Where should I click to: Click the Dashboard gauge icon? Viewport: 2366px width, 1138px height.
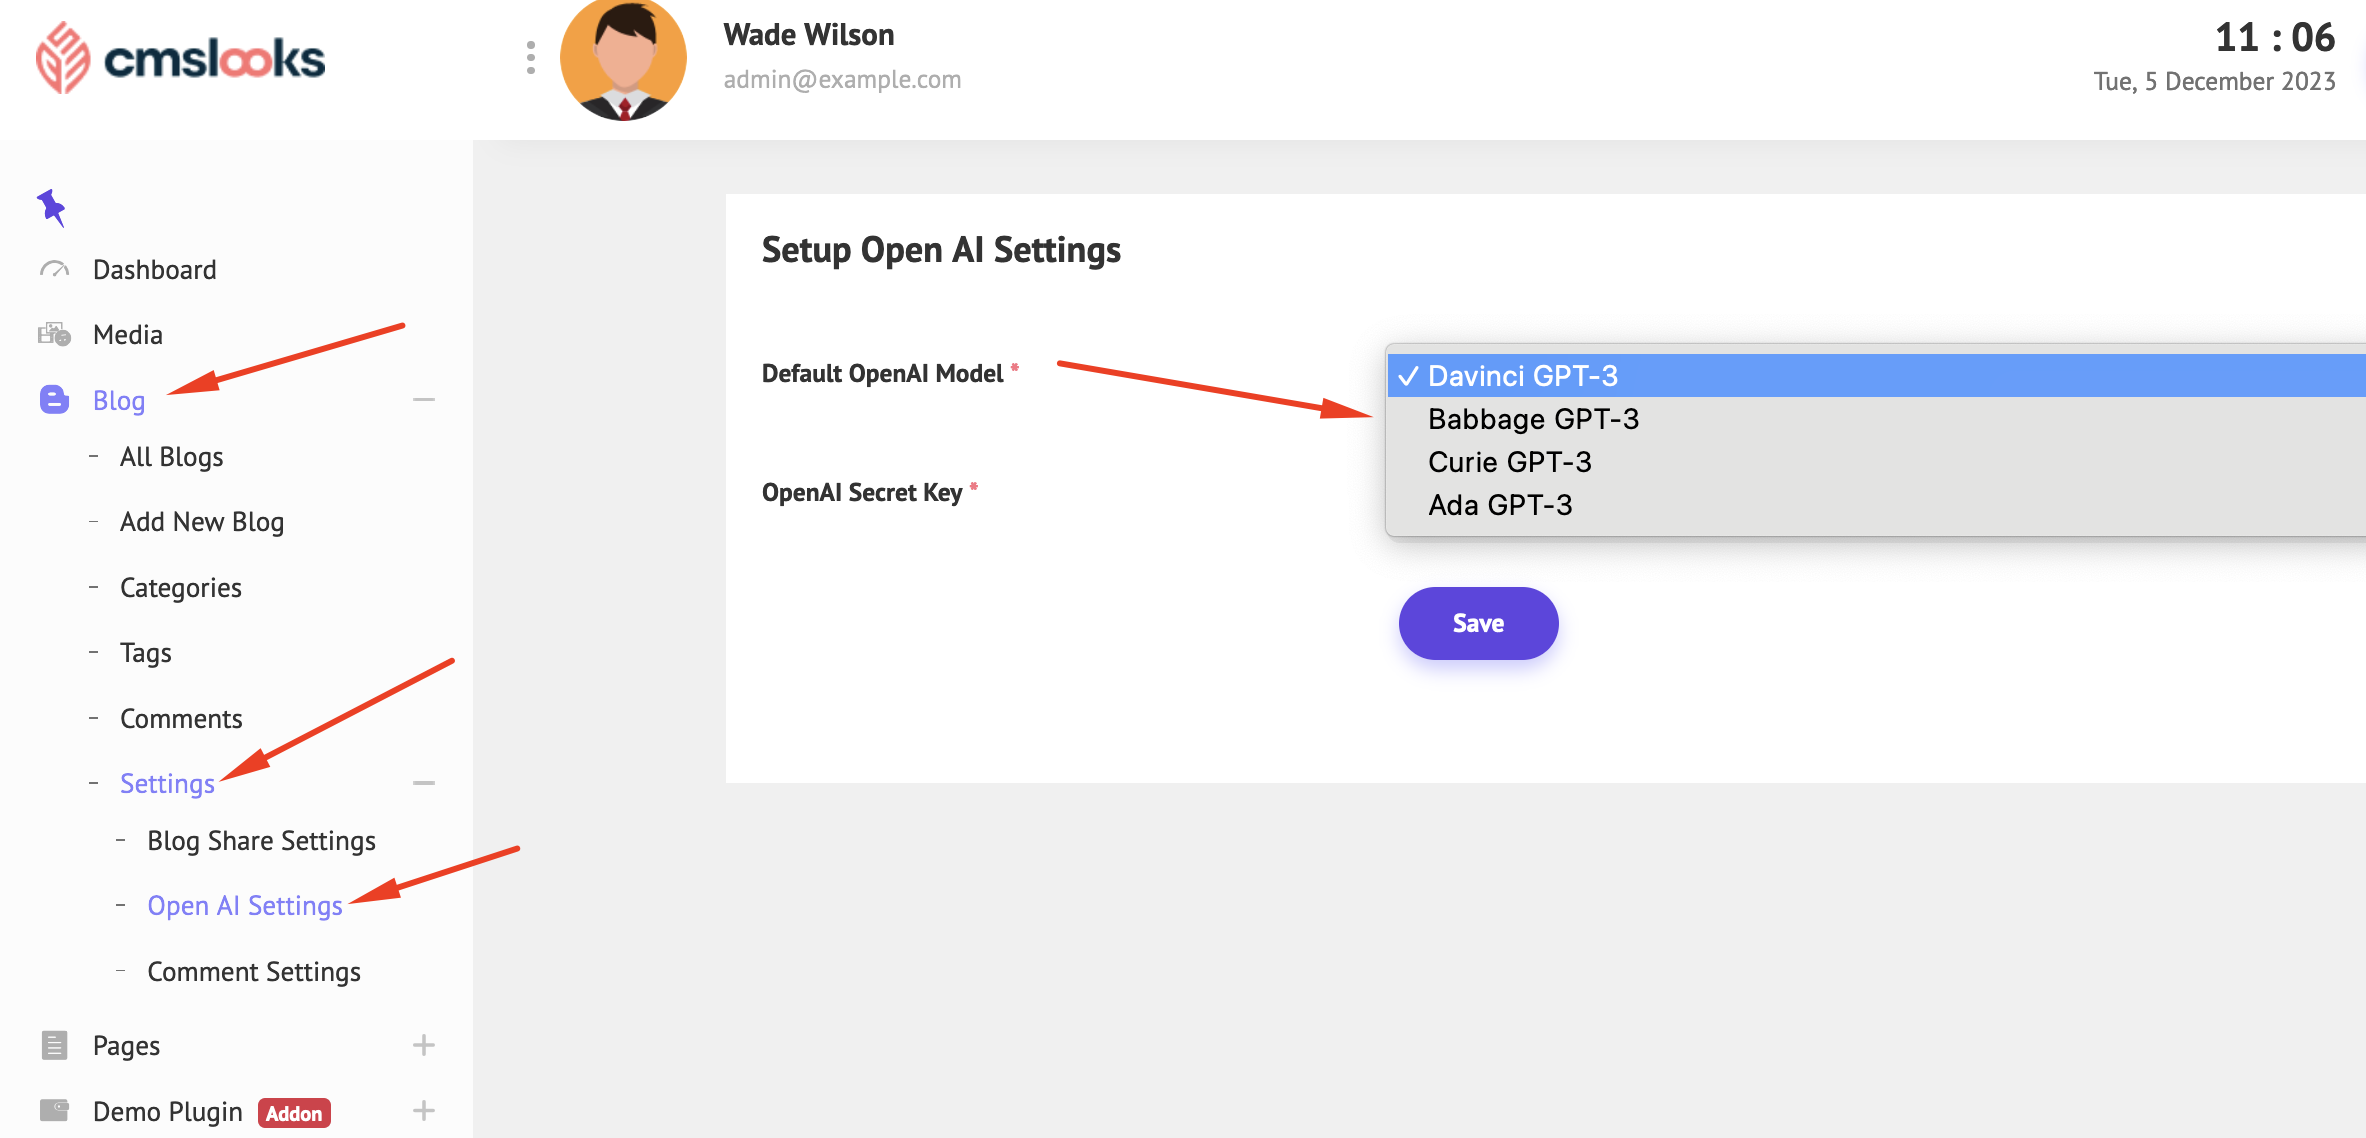point(54,269)
